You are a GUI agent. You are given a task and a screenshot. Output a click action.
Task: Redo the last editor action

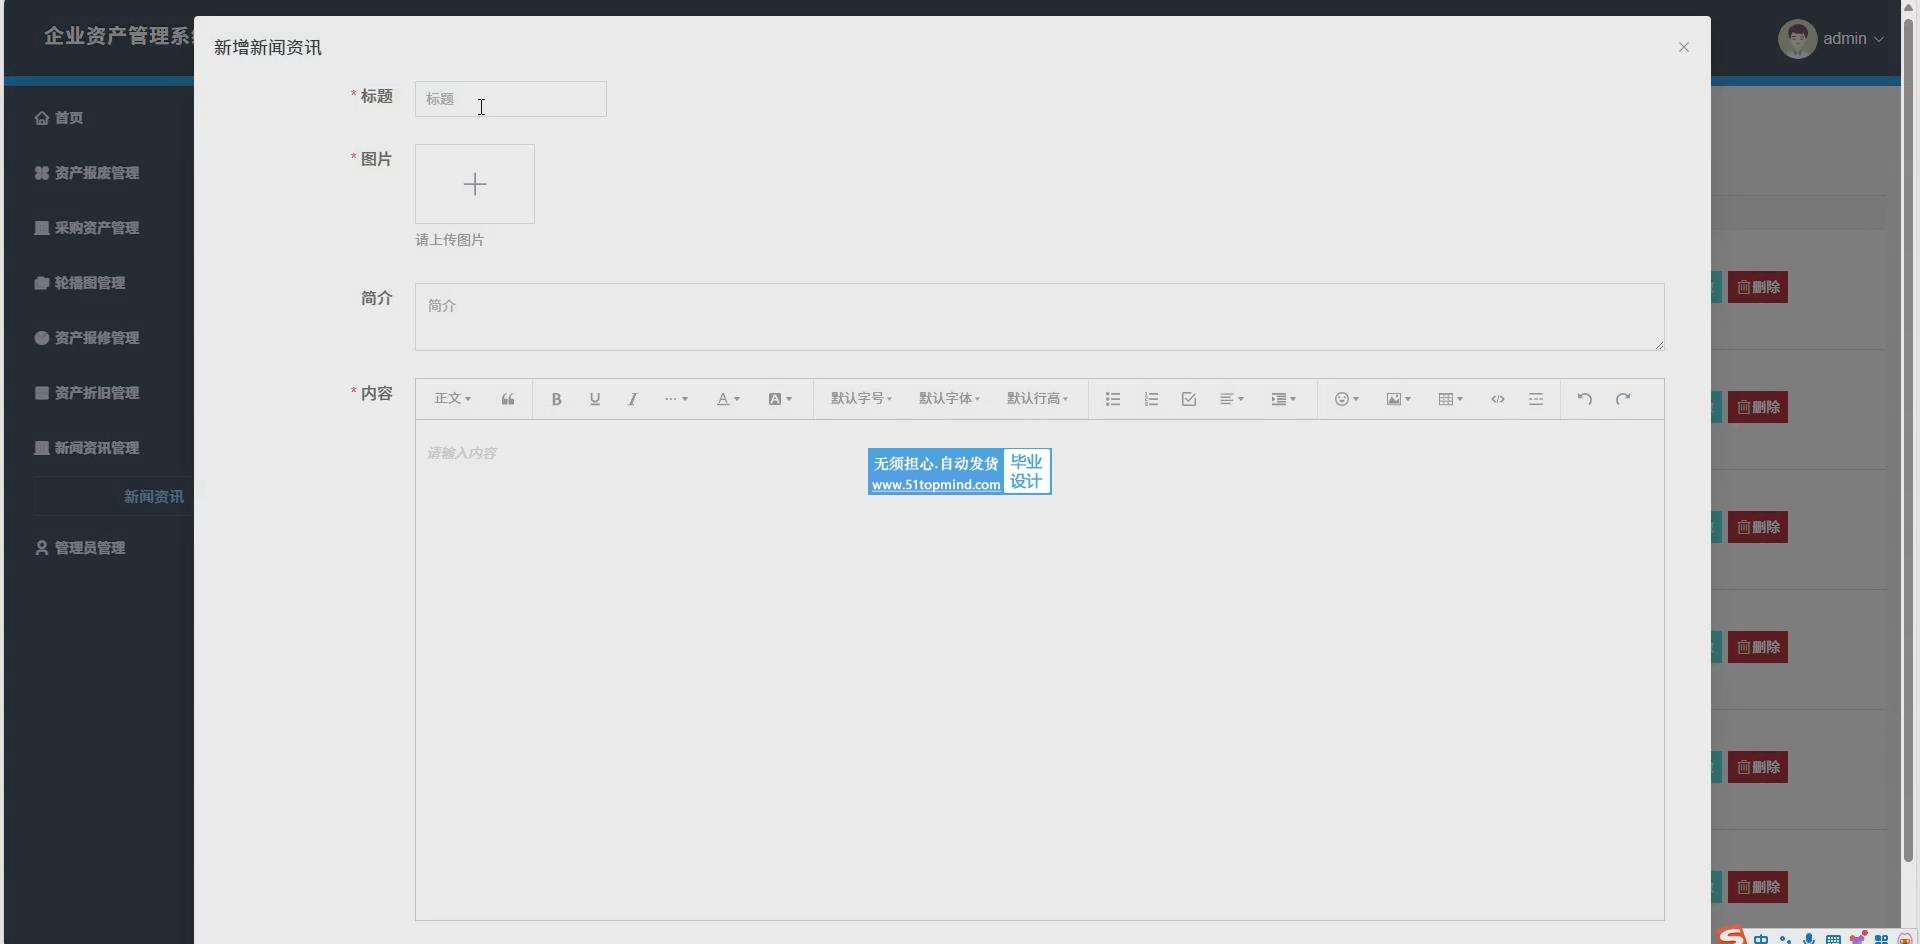pyautogui.click(x=1623, y=399)
